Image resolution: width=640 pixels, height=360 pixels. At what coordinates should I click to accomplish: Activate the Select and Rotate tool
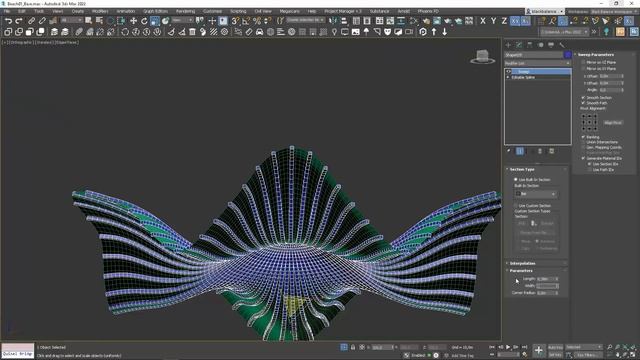pyautogui.click(x=144, y=21)
